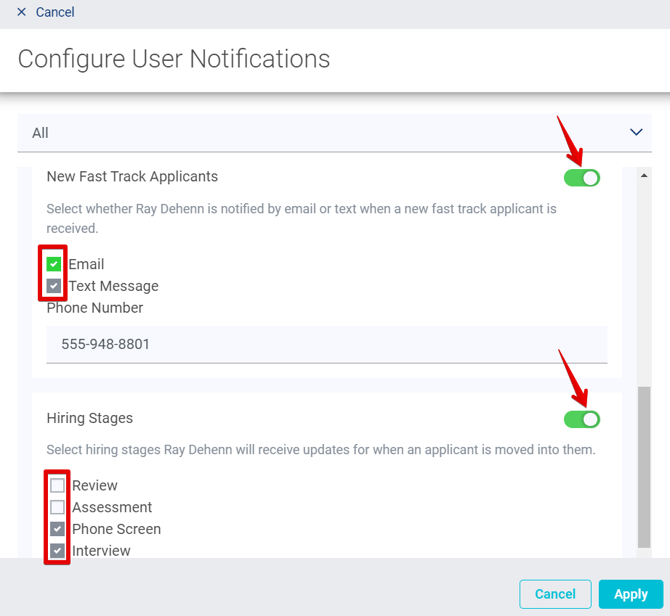This screenshot has height=616, width=670.
Task: Disable the Hiring Stages toggle
Action: click(x=582, y=419)
